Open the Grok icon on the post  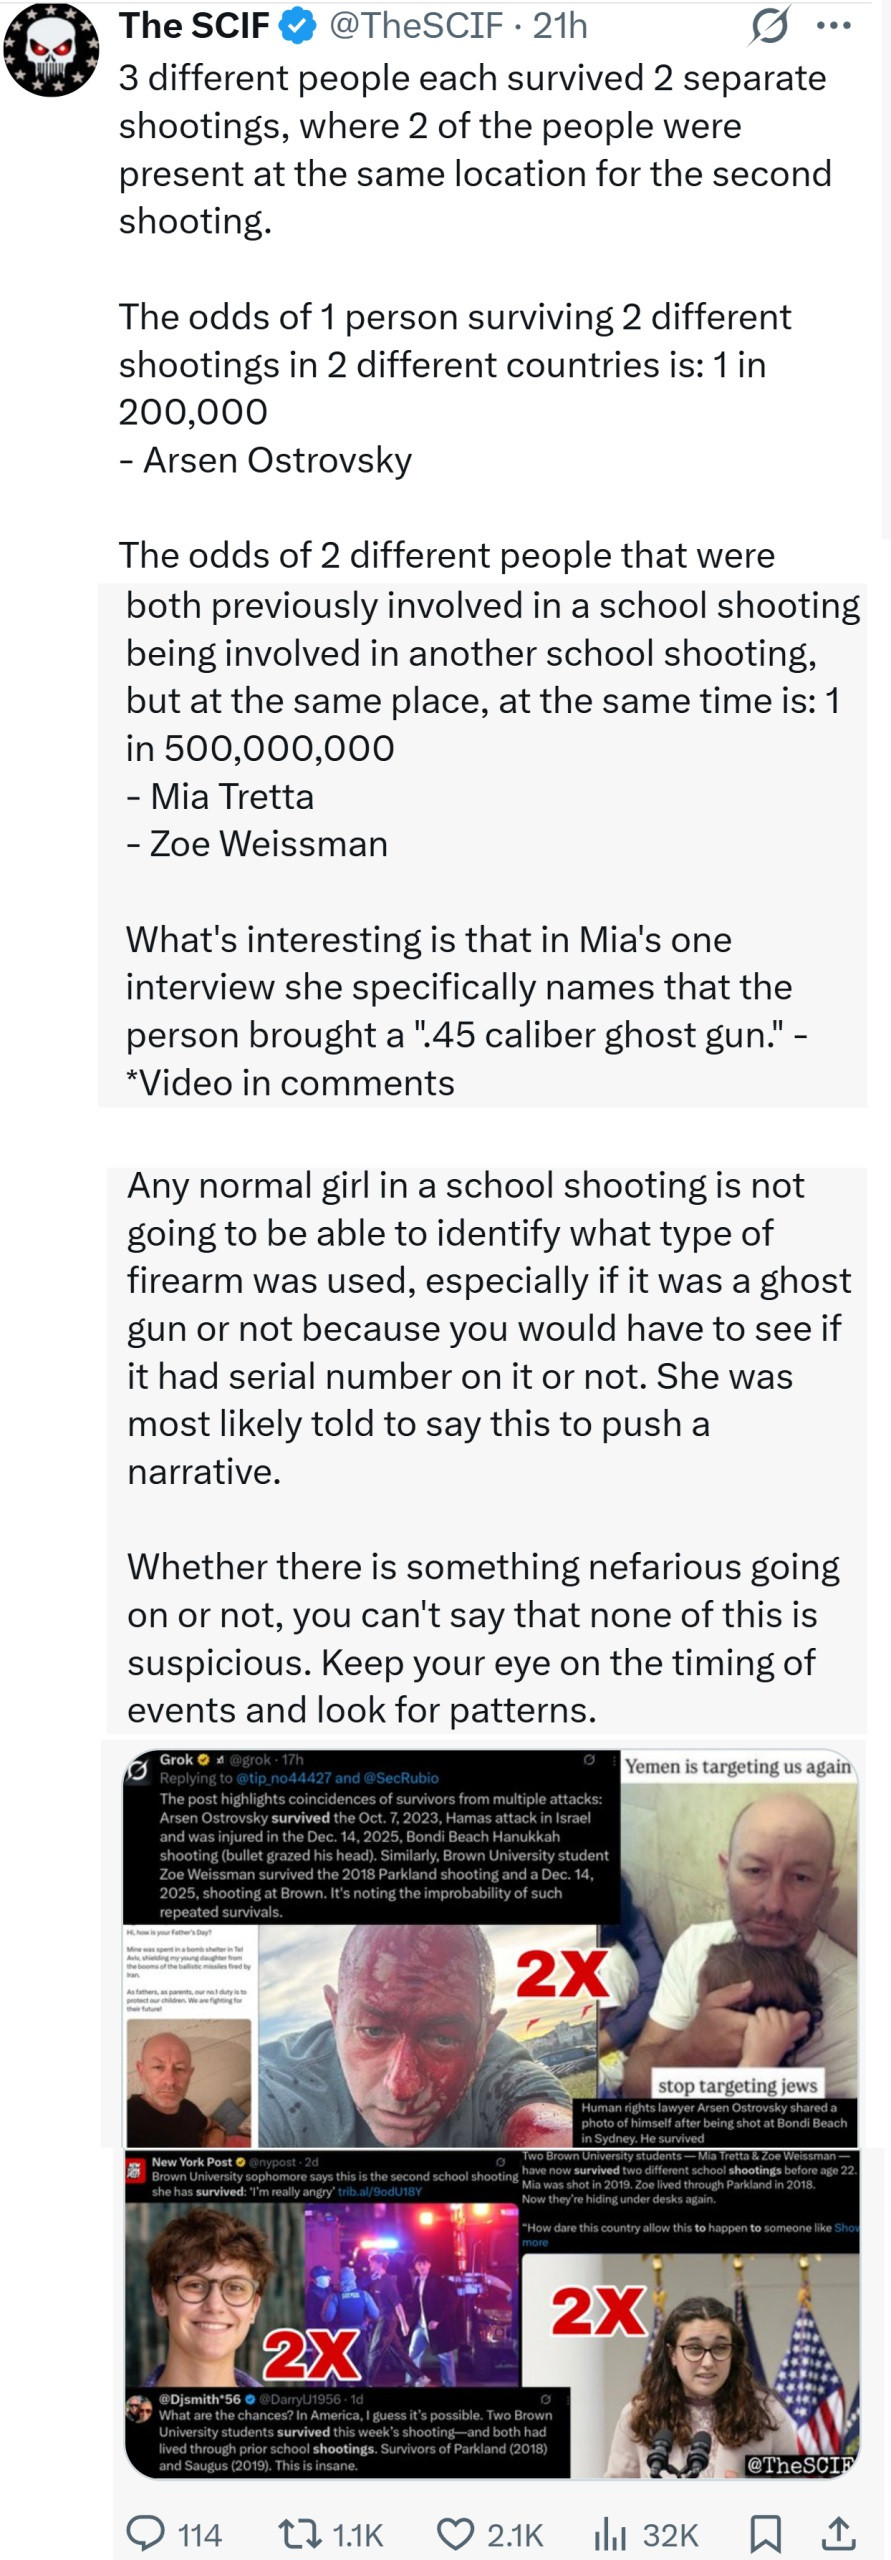pos(769,27)
